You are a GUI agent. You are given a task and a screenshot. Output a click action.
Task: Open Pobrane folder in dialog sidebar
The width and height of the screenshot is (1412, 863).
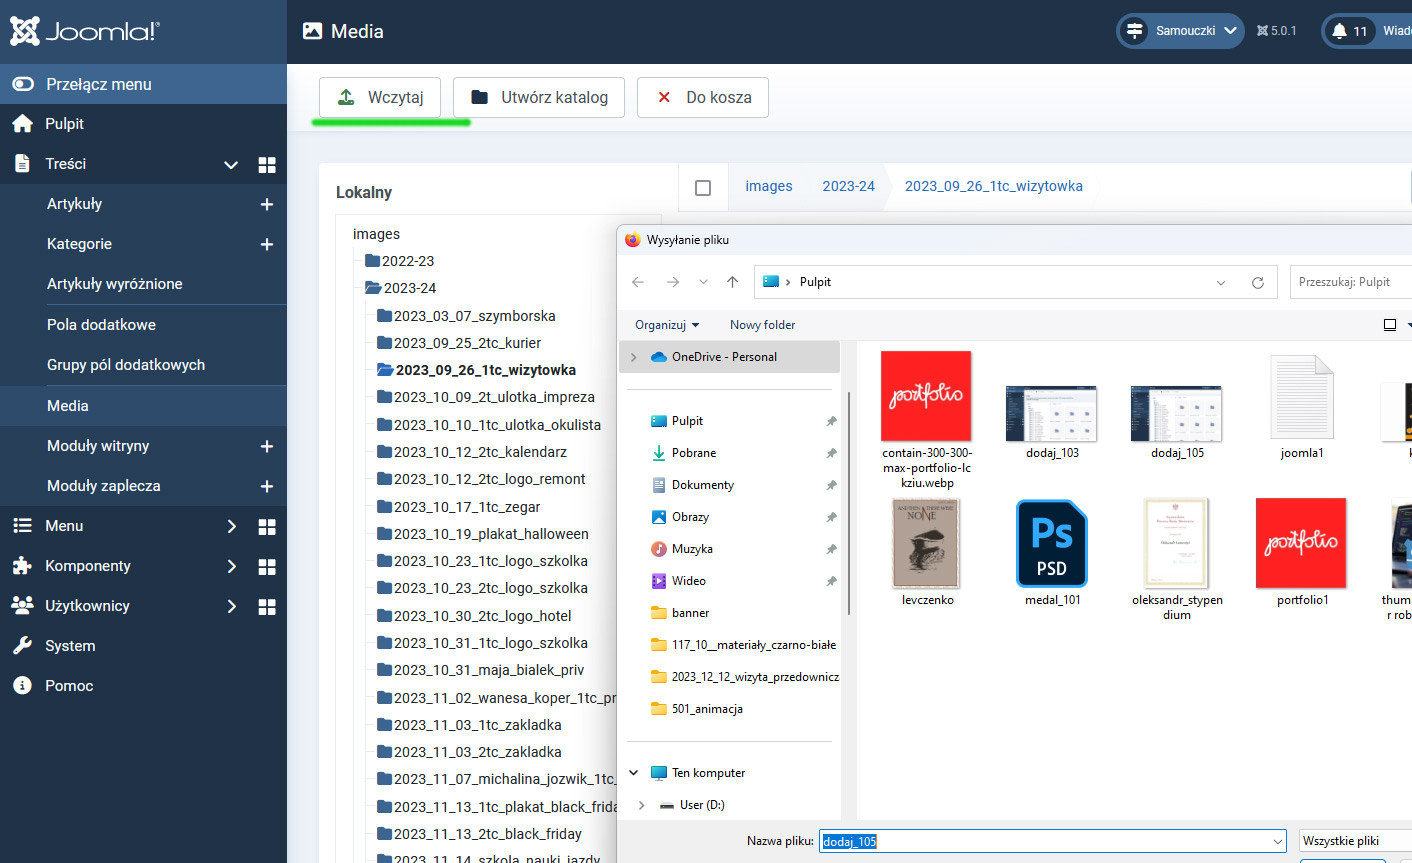pos(693,453)
